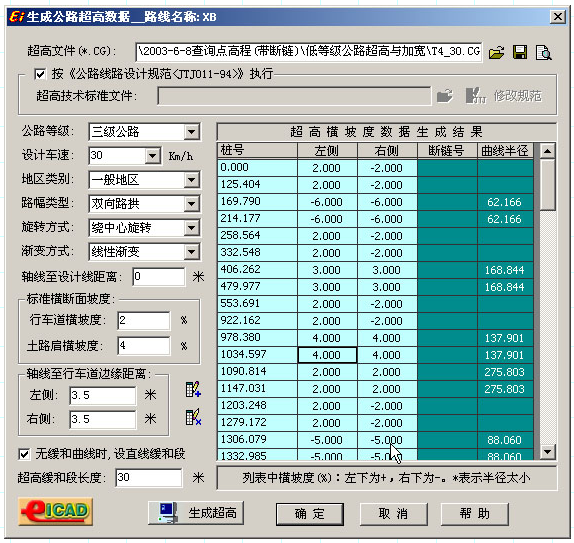
Task: Click the 左侧 lane edge distance field
Action: pyautogui.click(x=102, y=395)
